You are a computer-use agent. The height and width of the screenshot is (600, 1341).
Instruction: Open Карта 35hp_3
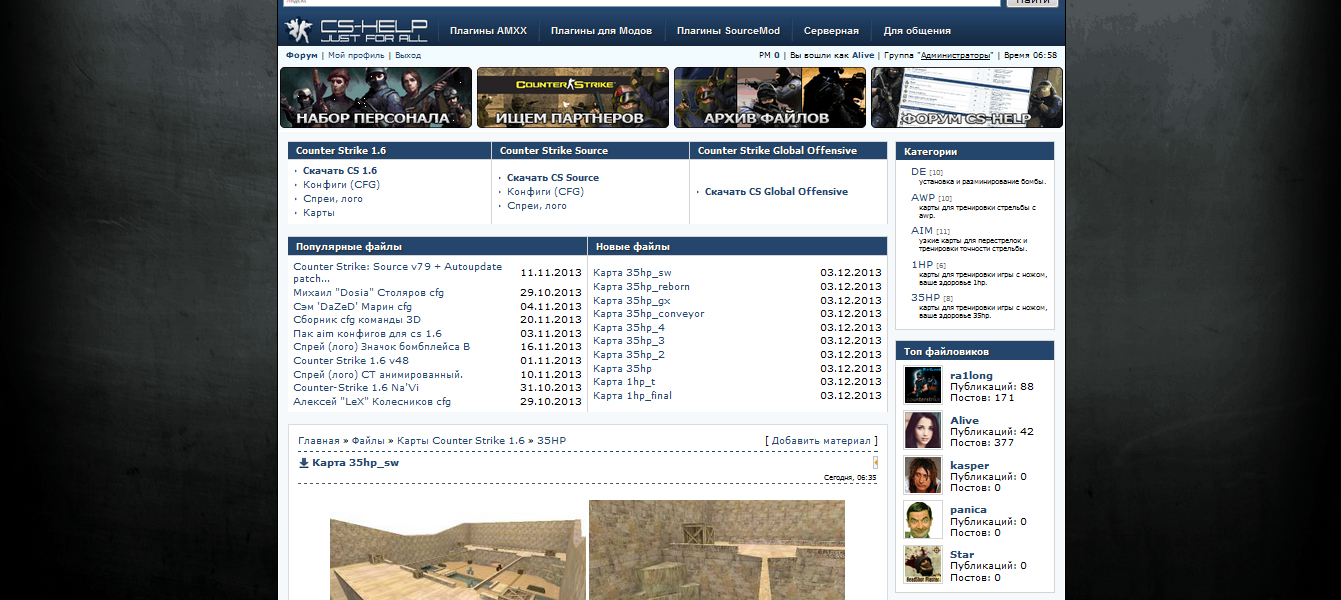click(x=629, y=341)
